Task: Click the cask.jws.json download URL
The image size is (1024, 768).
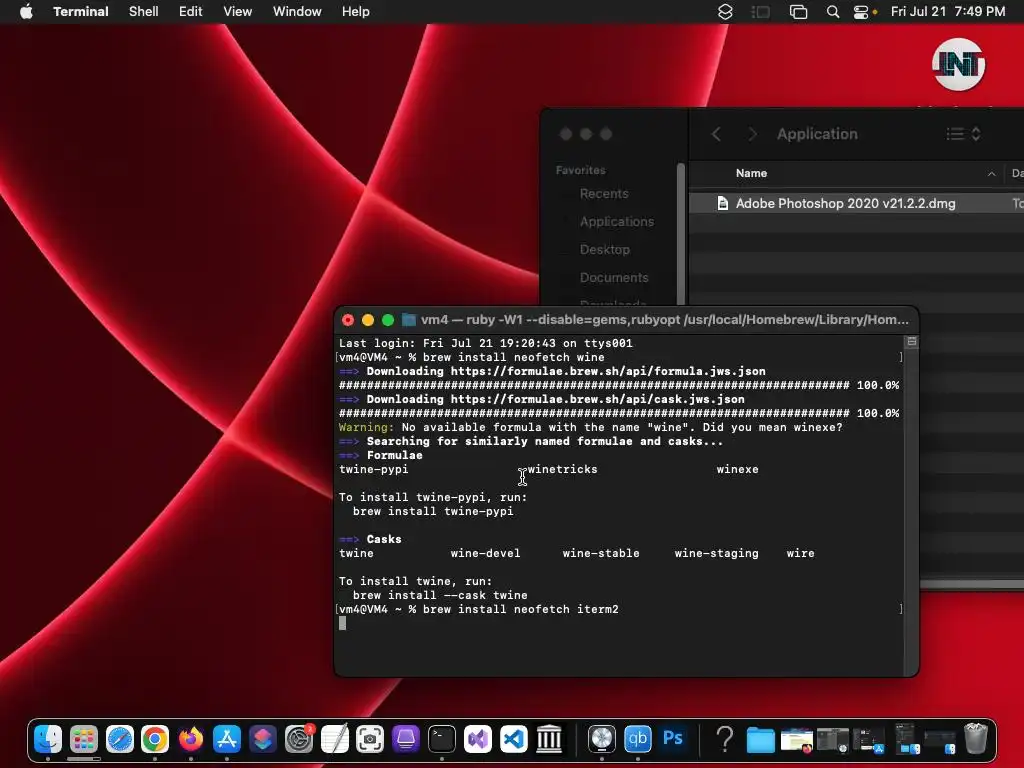Action: coord(598,399)
